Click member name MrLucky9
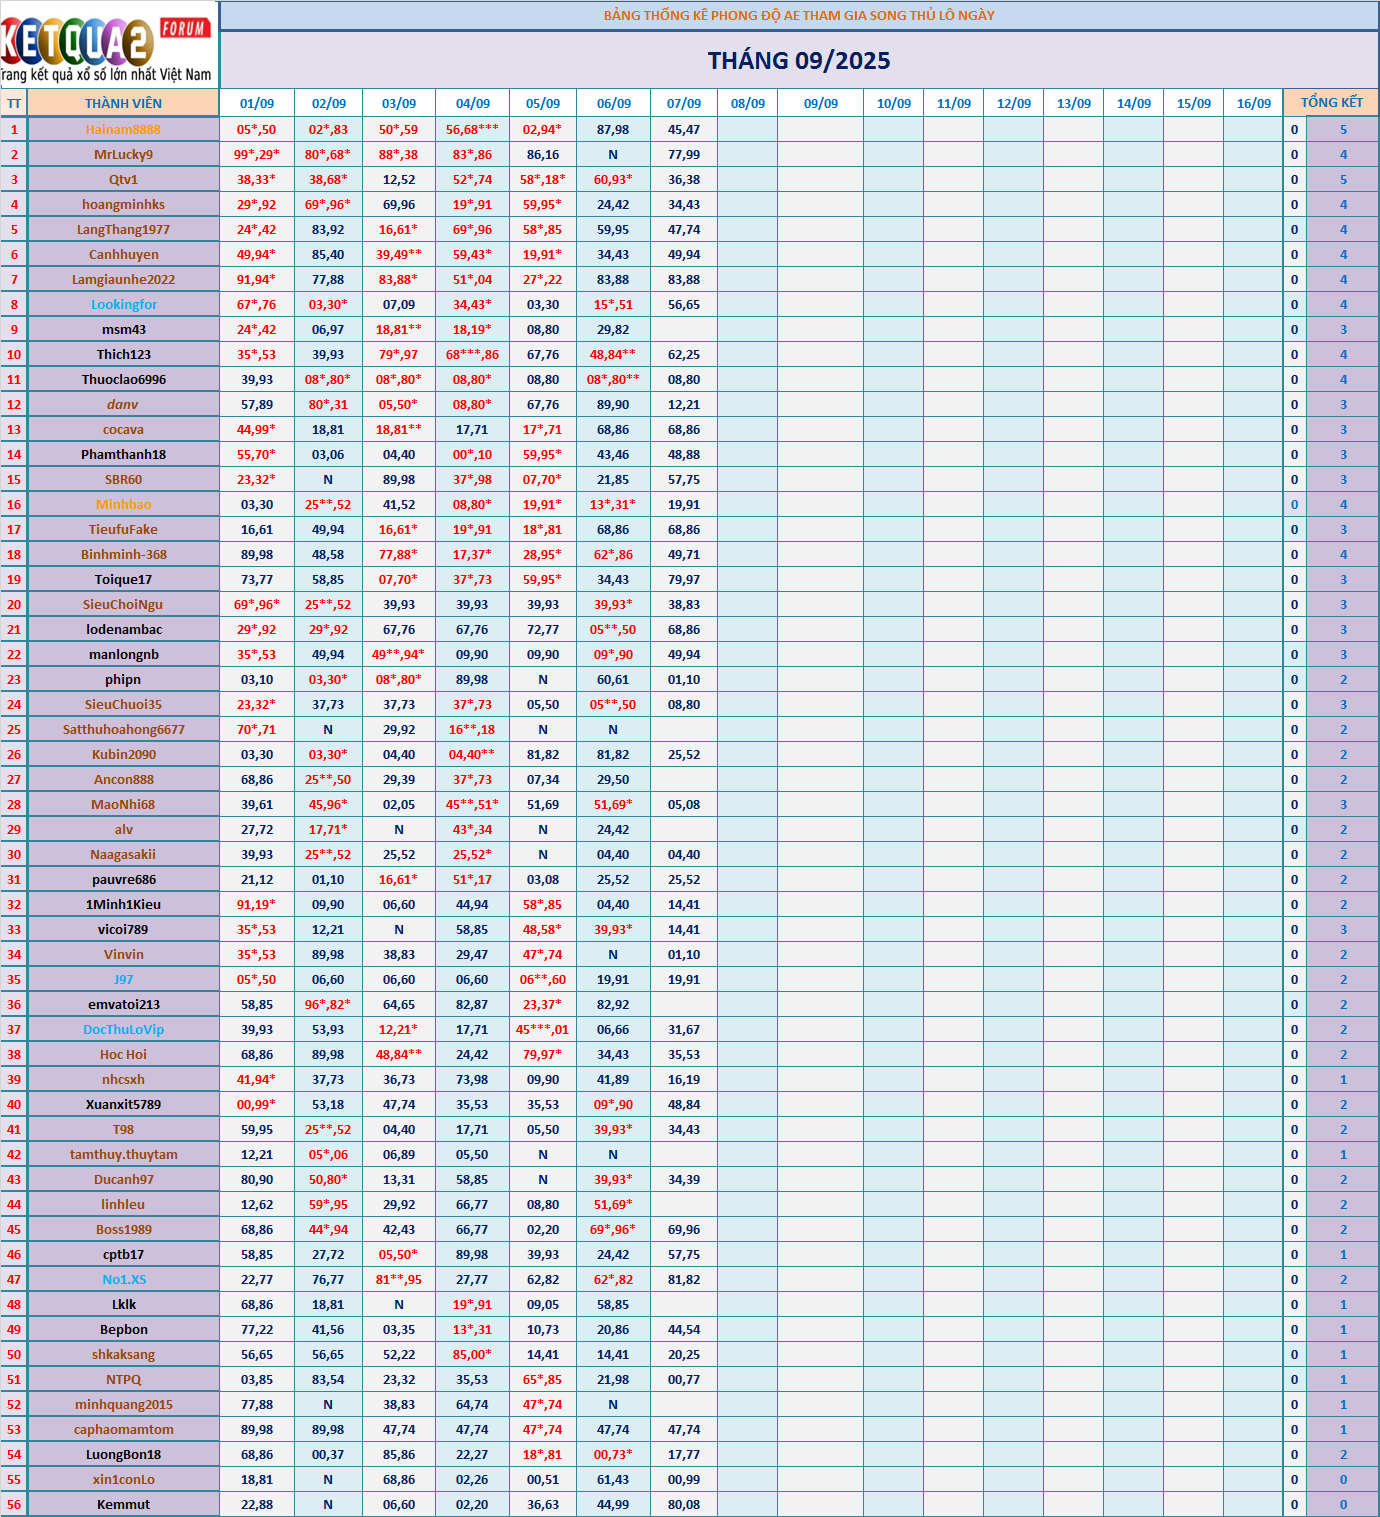The height and width of the screenshot is (1517, 1380). point(123,154)
